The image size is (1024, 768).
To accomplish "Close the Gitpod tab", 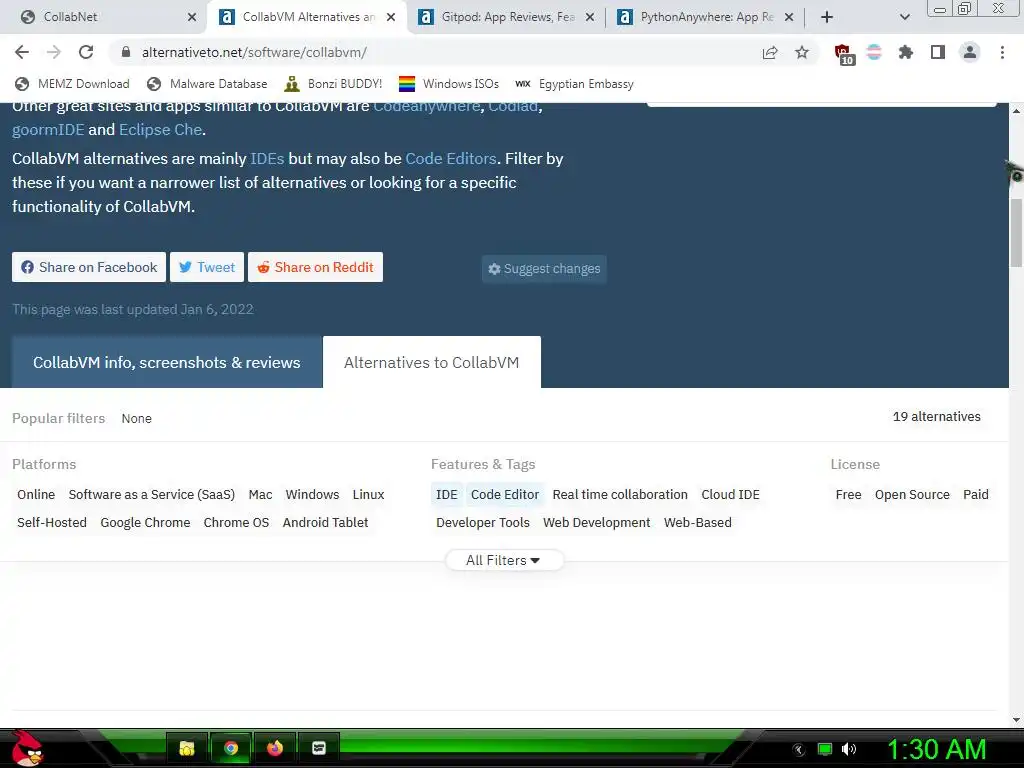I will tap(590, 17).
